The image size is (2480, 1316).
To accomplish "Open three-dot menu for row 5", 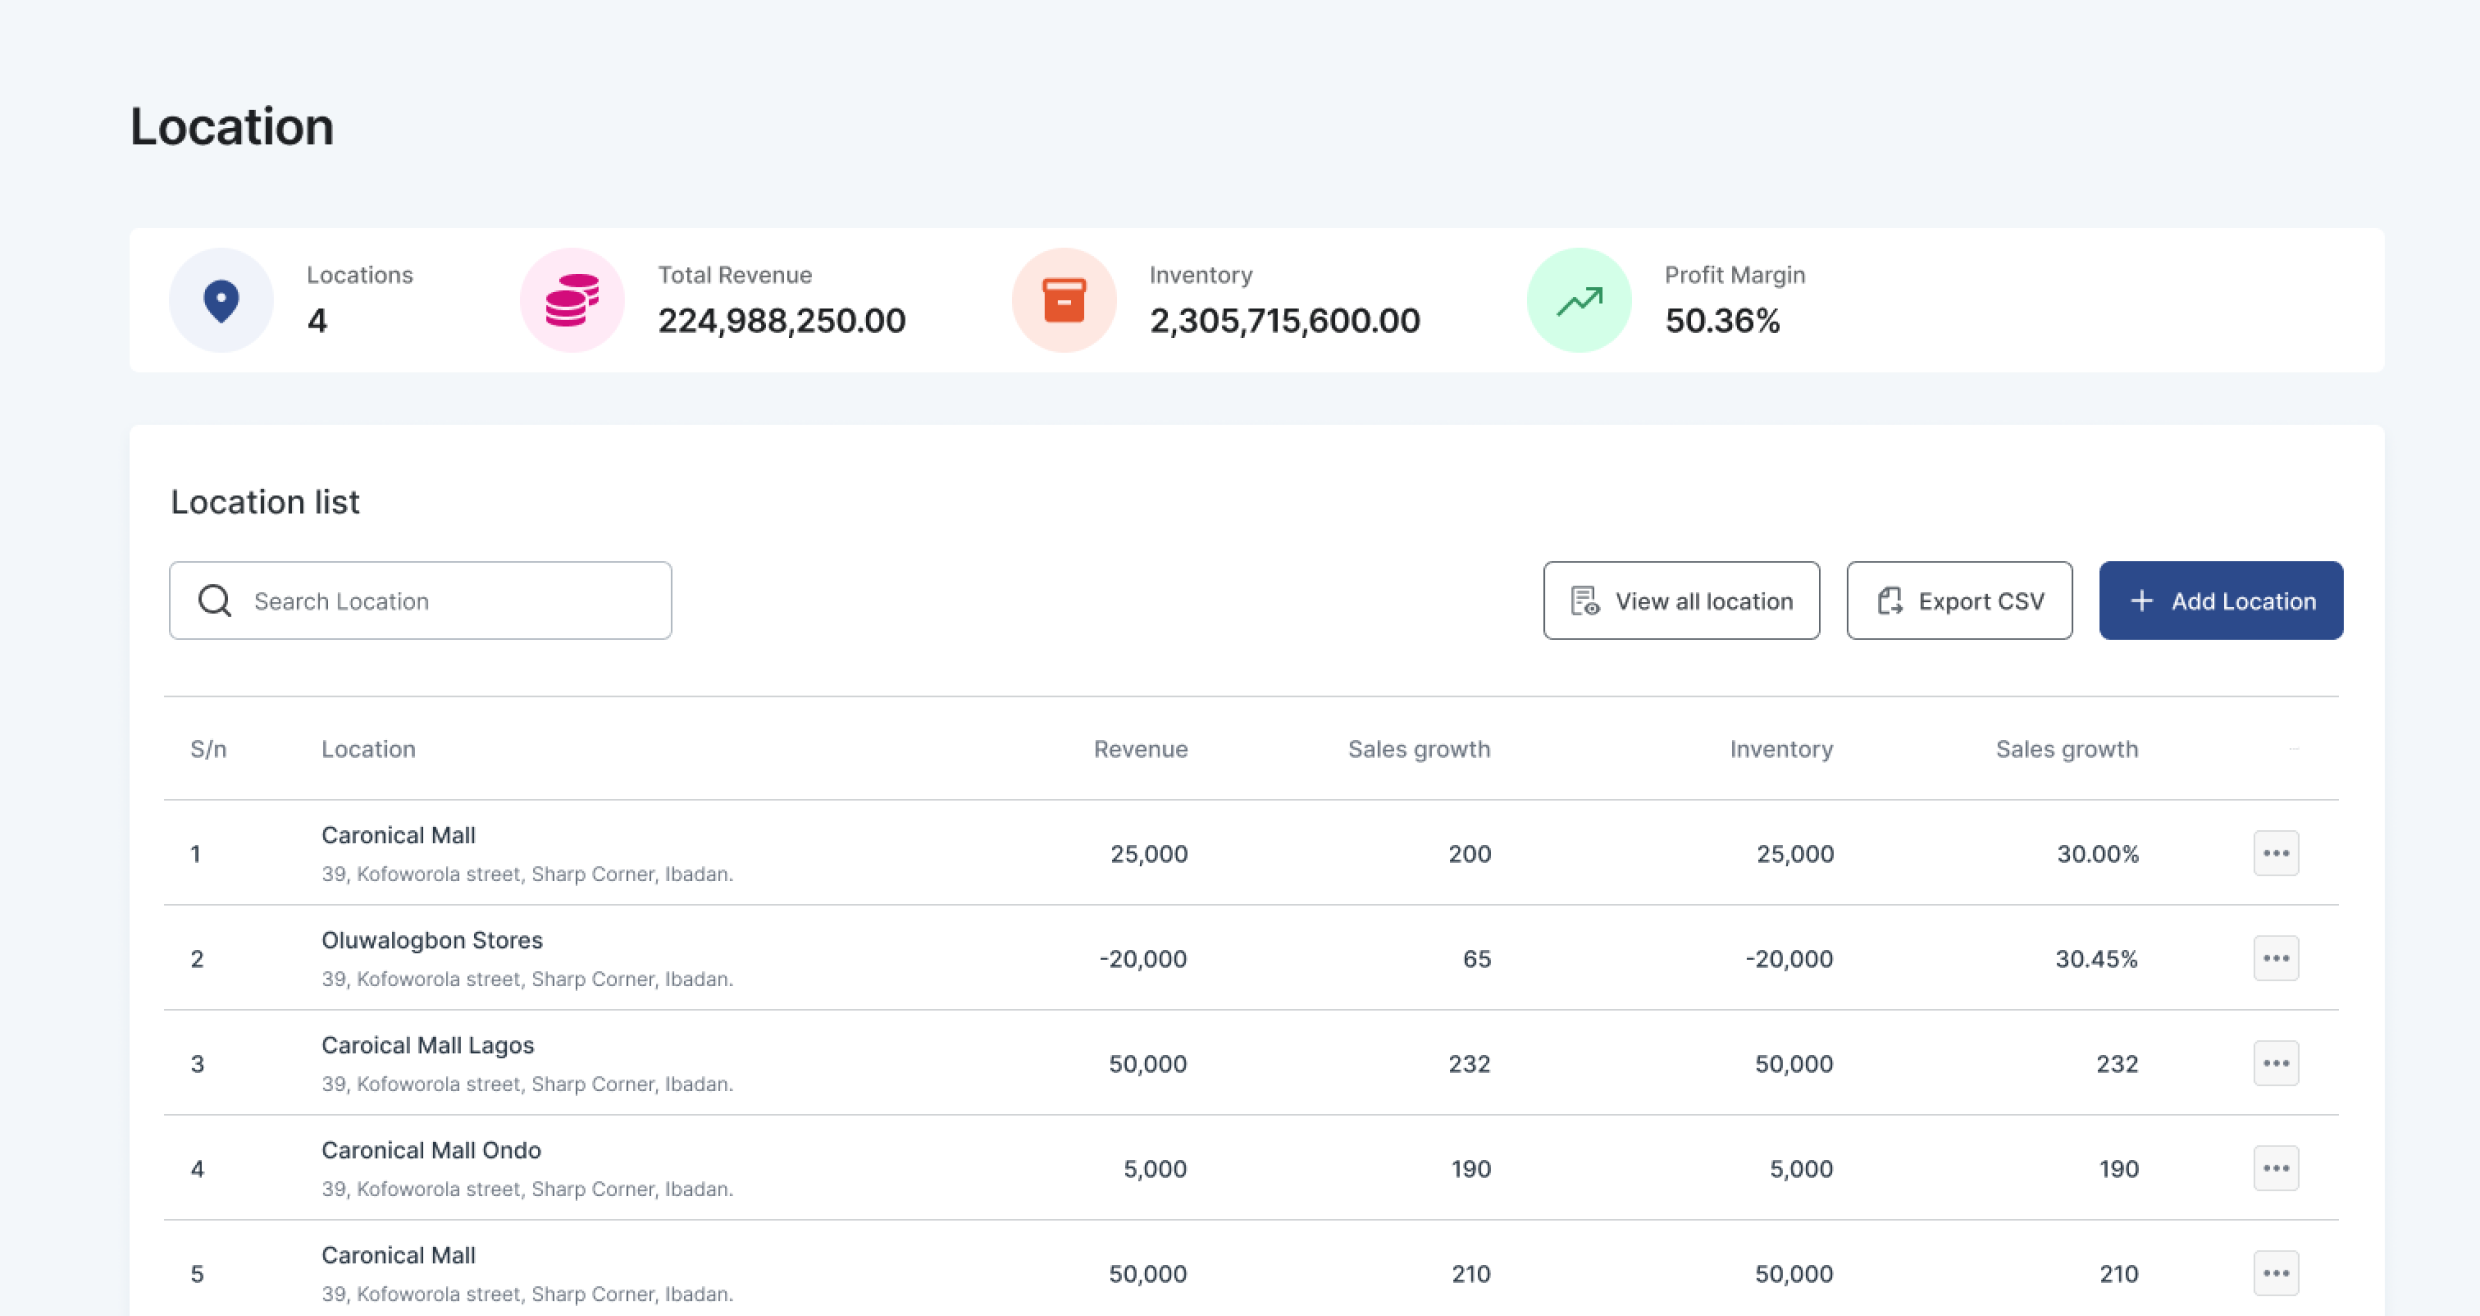I will click(2275, 1273).
